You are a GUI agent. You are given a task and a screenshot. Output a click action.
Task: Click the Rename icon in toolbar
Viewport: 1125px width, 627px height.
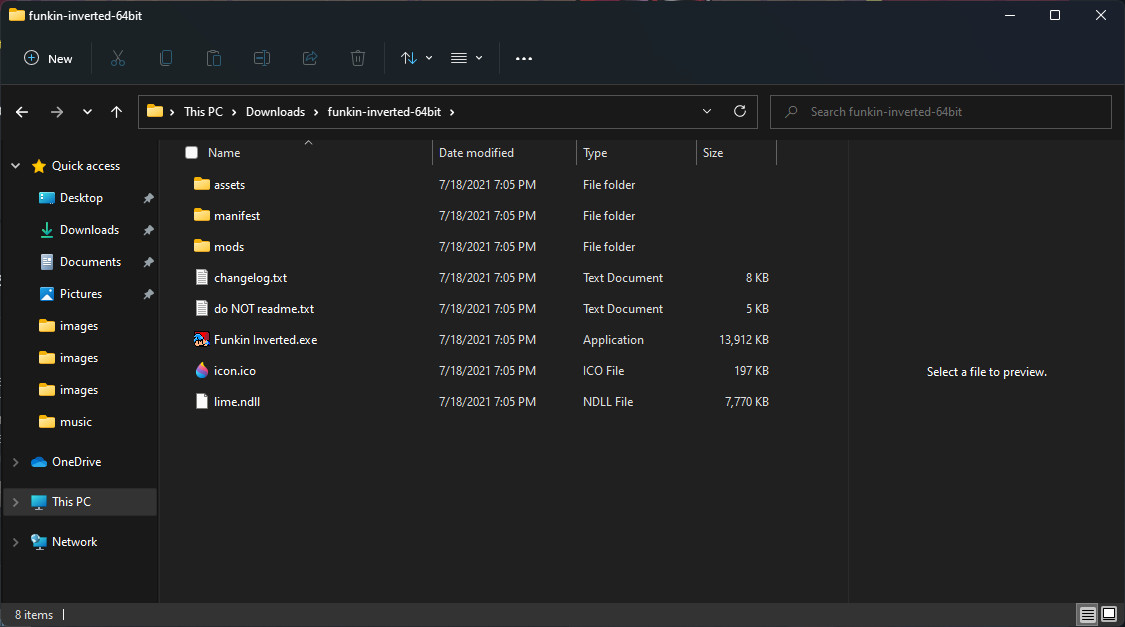[x=262, y=58]
